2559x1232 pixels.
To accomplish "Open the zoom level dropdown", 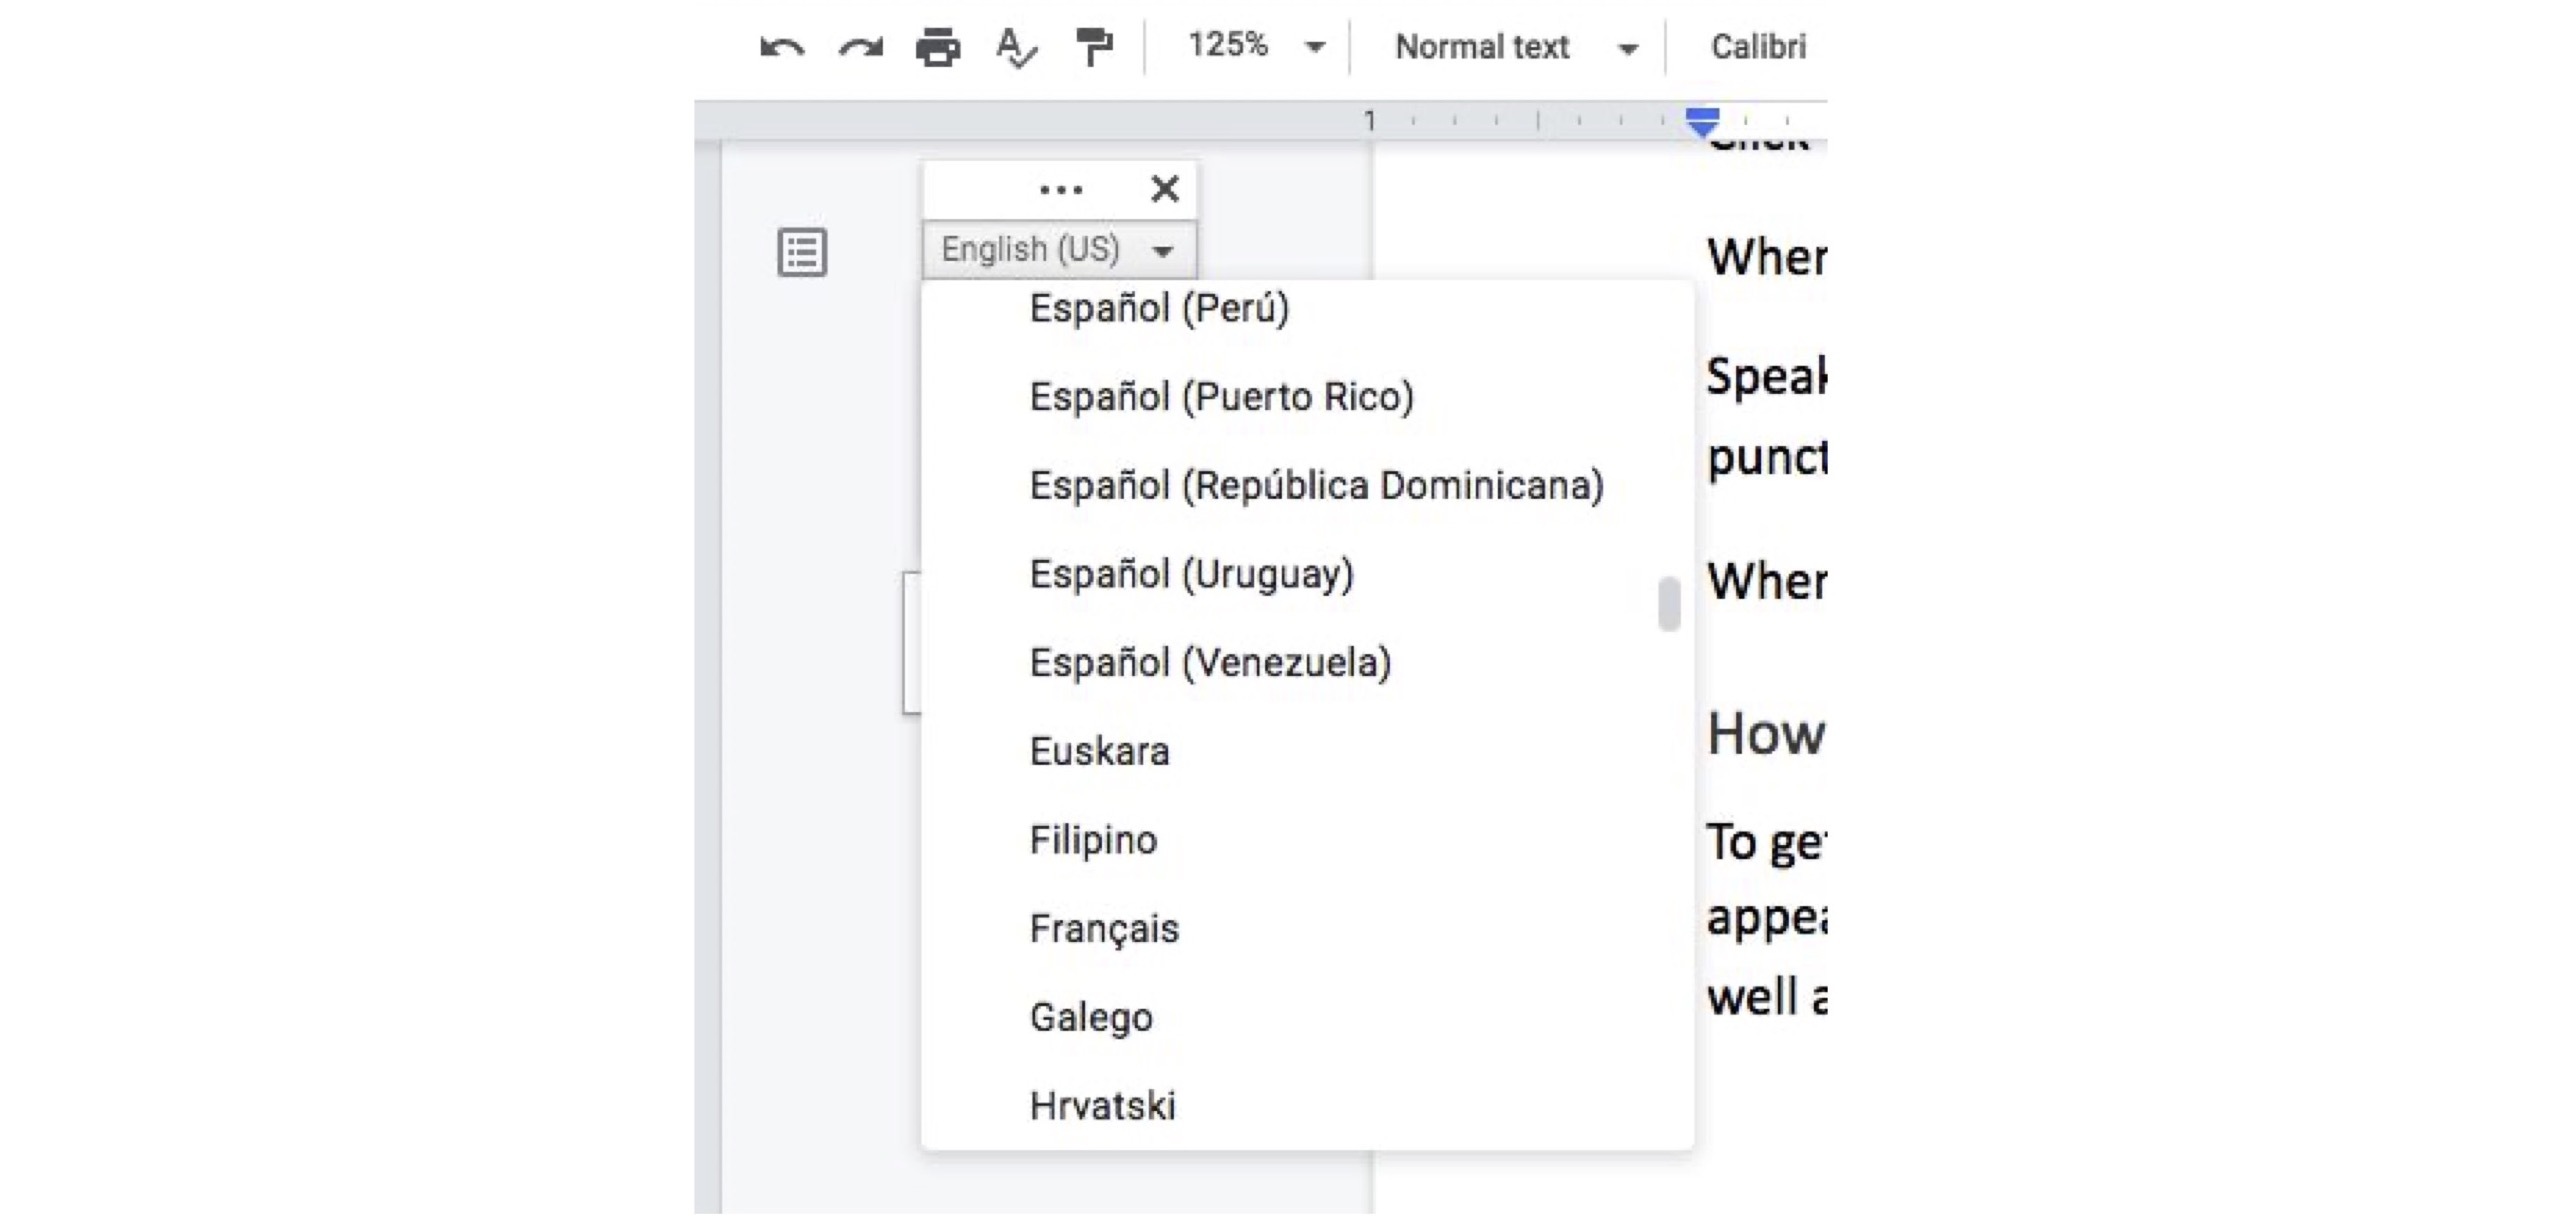I will pyautogui.click(x=1250, y=46).
